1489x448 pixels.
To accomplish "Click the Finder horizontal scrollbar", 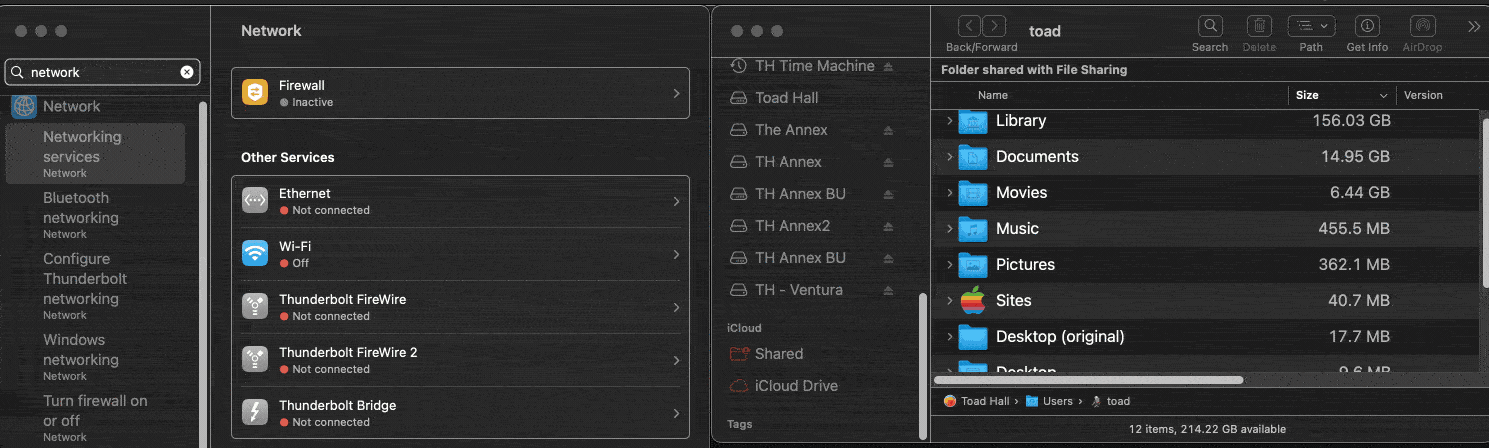I will click(x=1088, y=380).
